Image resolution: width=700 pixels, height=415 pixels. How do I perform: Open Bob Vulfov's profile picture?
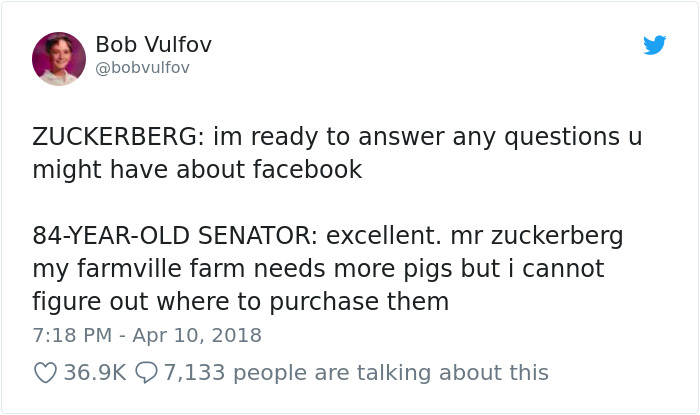tap(59, 59)
